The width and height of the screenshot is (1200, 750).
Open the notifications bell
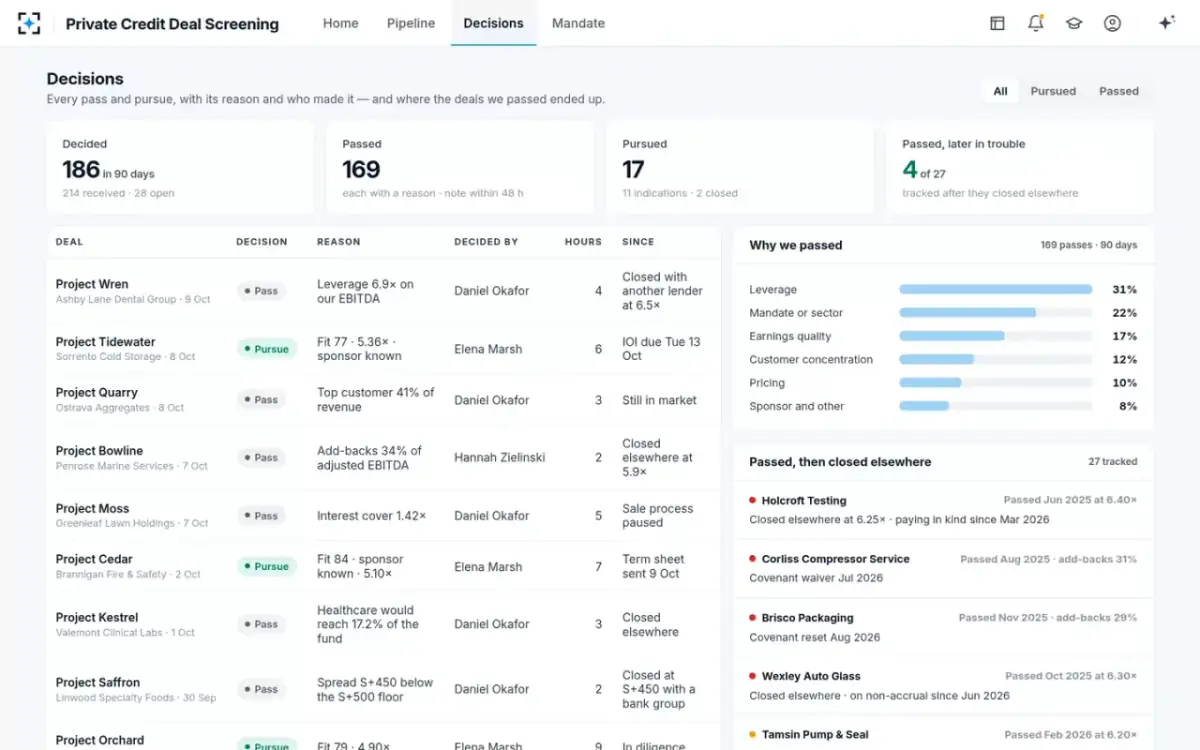pyautogui.click(x=1035, y=23)
